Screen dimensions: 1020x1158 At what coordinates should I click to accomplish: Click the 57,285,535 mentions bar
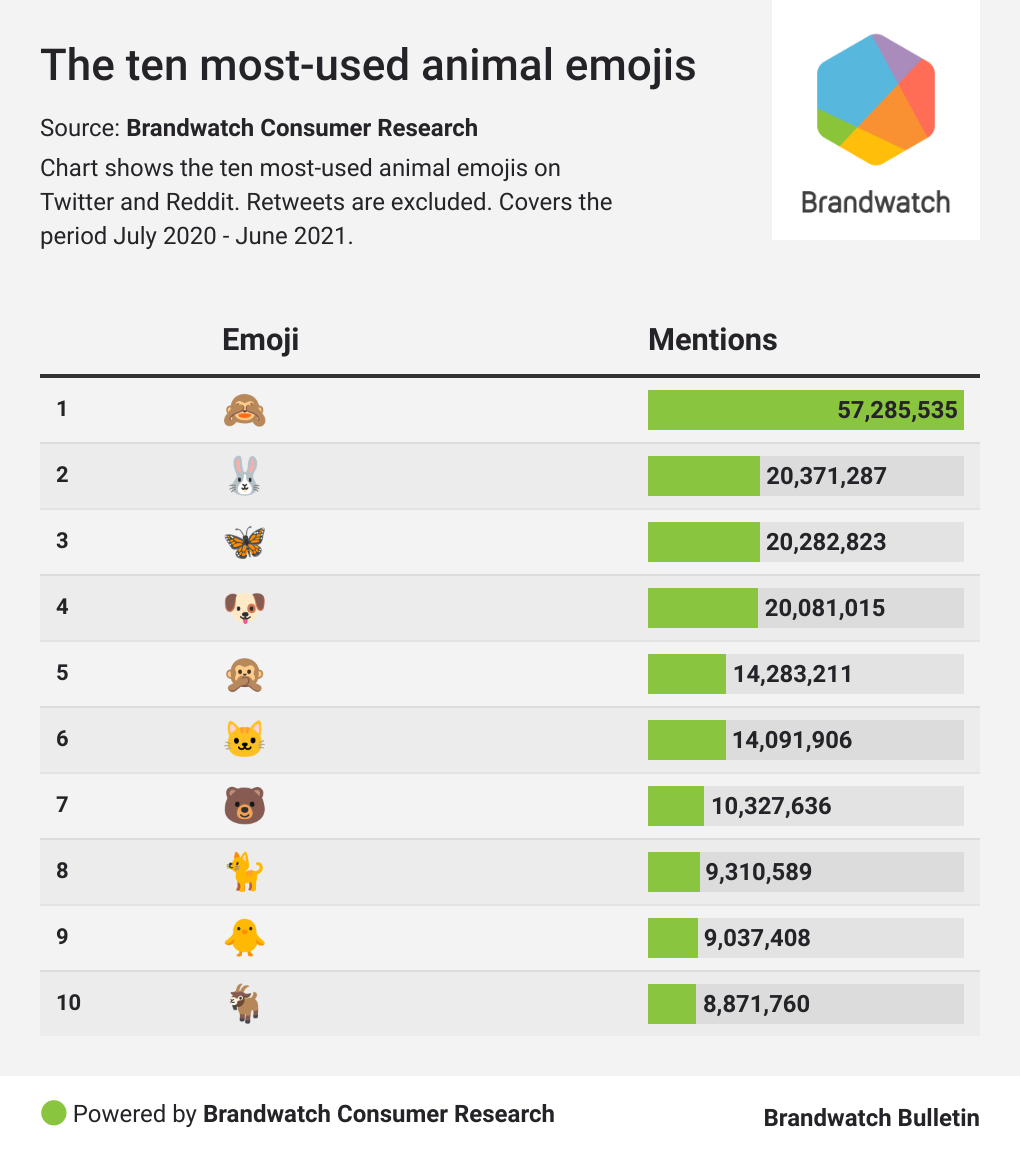pos(805,410)
